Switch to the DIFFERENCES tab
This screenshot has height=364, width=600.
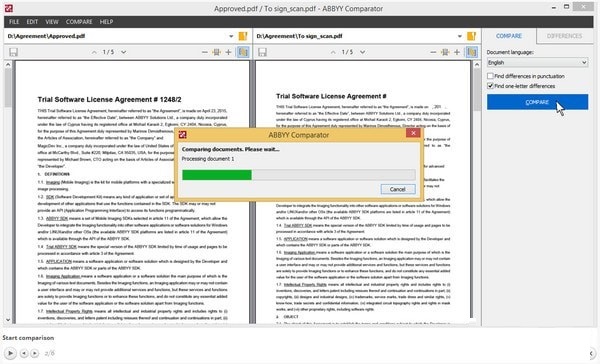(564, 36)
